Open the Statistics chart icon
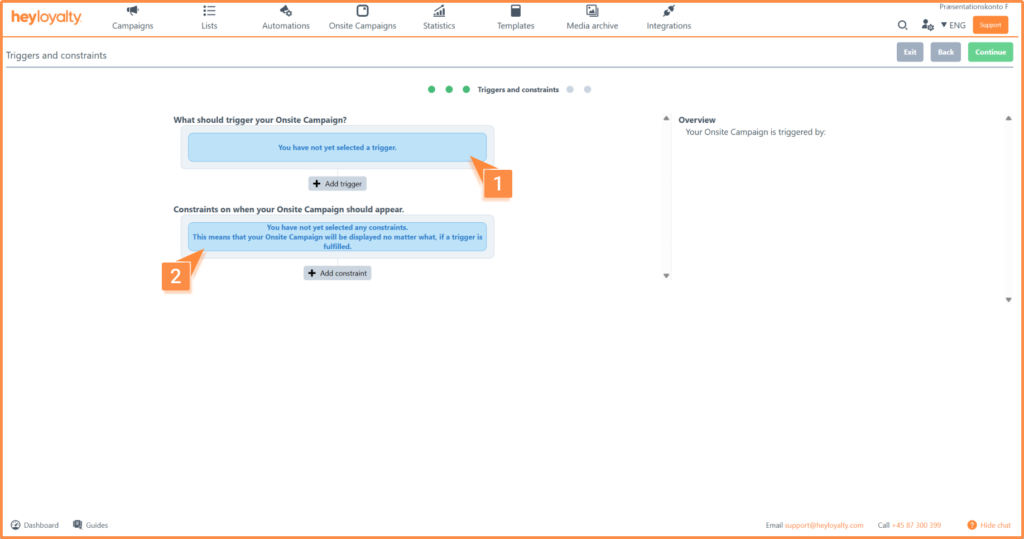1024x539 pixels. click(x=438, y=11)
